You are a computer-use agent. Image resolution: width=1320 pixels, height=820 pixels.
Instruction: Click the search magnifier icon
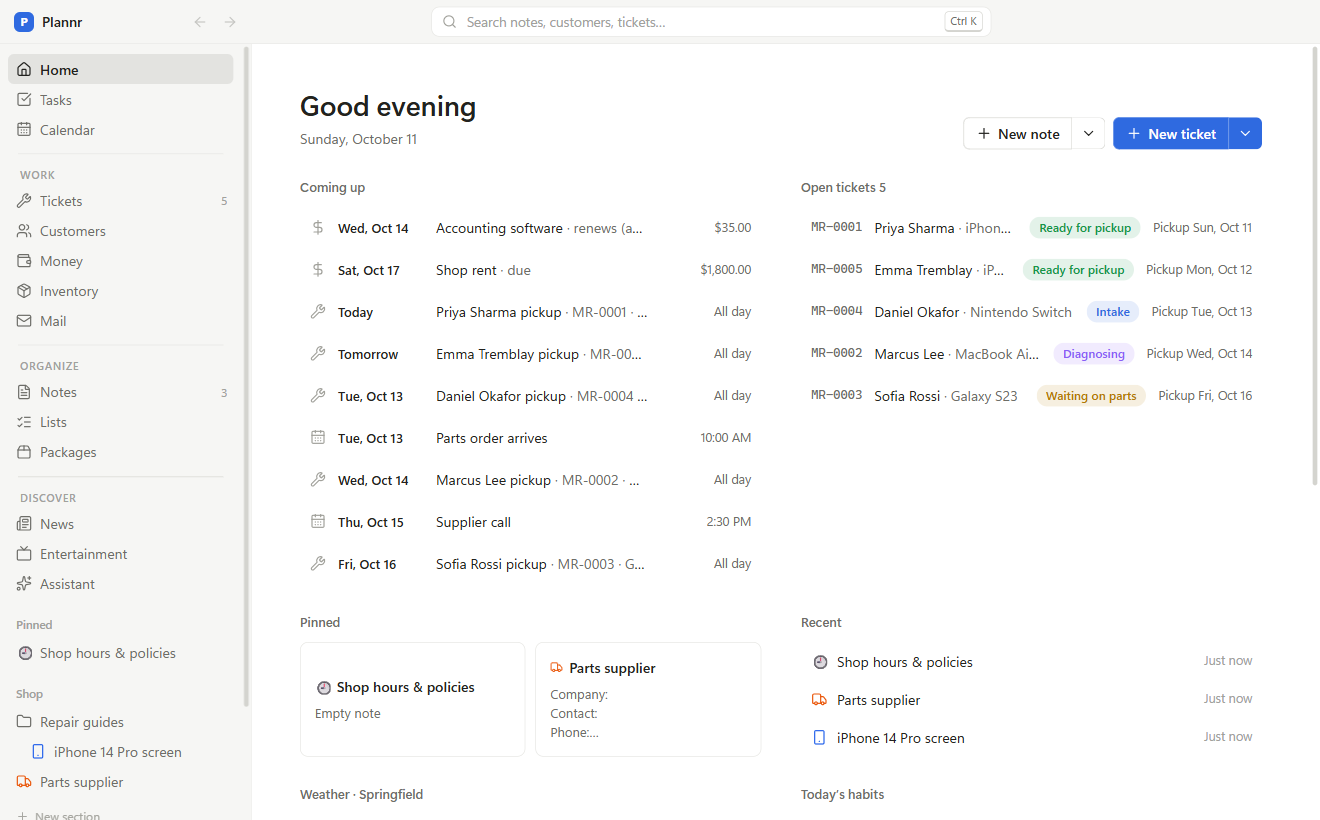450,22
